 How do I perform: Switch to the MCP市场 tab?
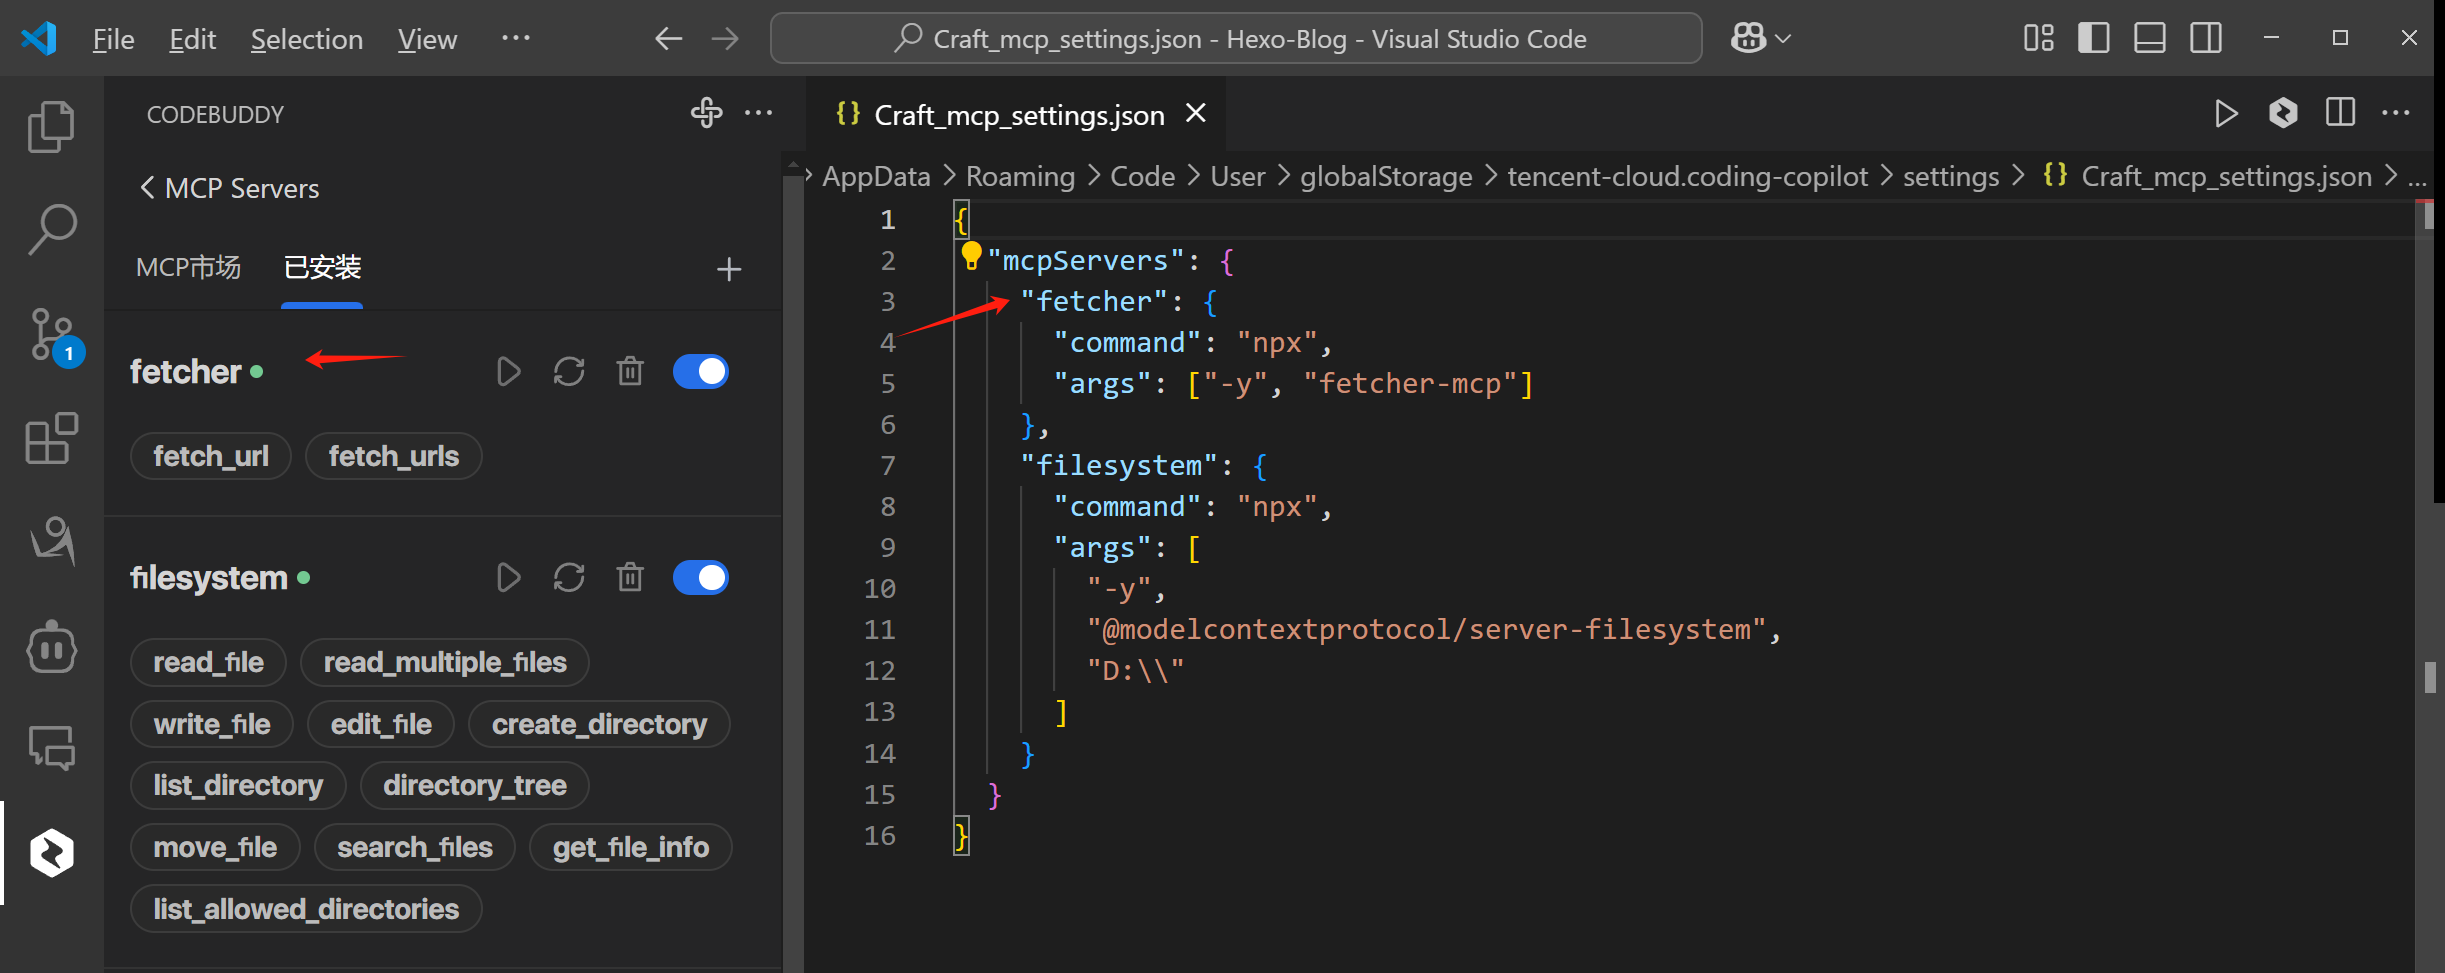(188, 267)
